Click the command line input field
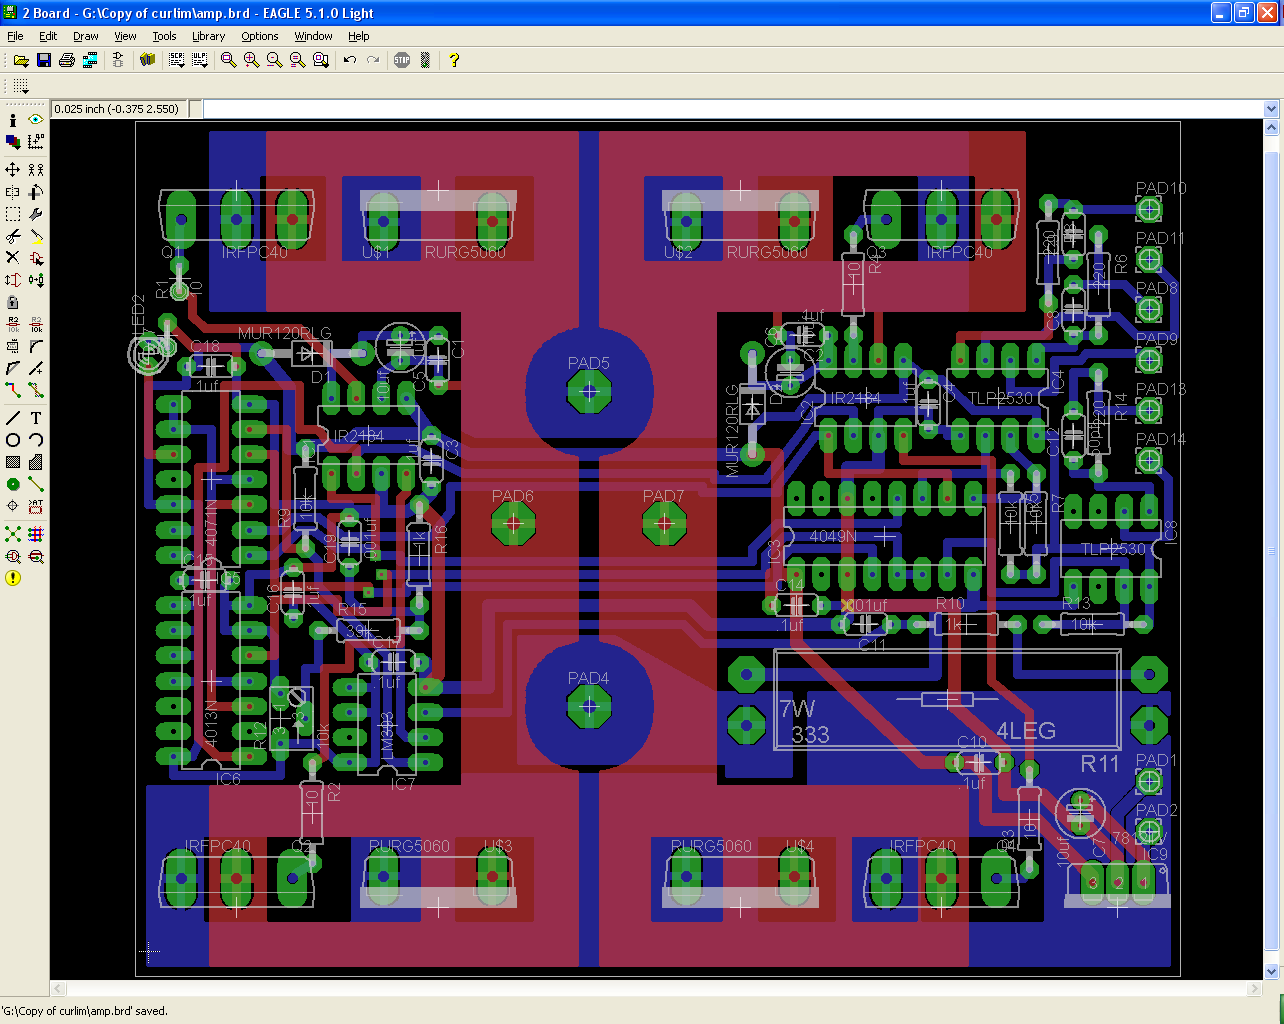The image size is (1284, 1024). pos(733,109)
